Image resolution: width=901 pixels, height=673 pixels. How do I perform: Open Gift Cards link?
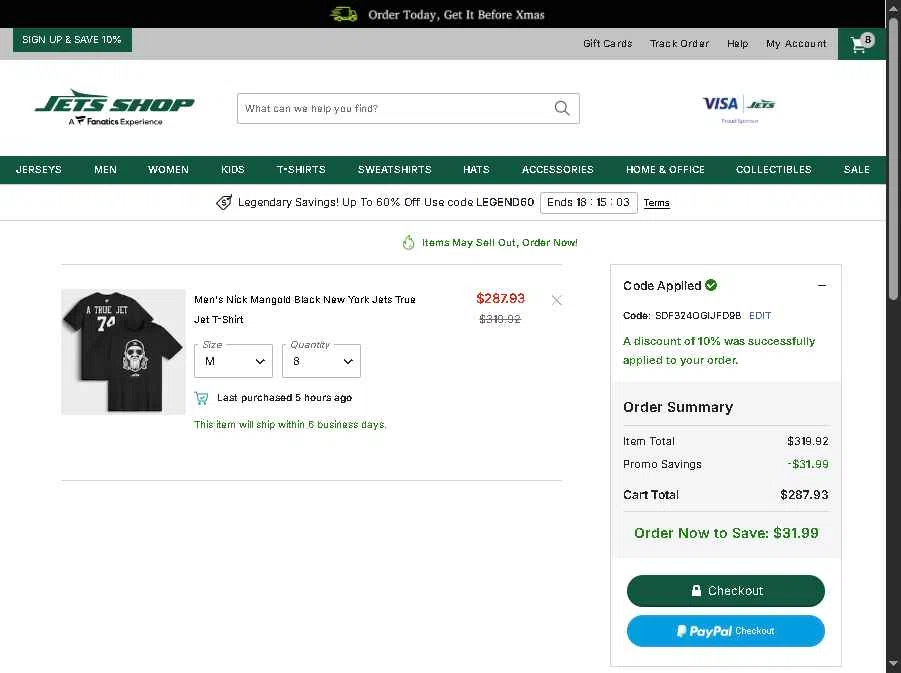(x=607, y=44)
